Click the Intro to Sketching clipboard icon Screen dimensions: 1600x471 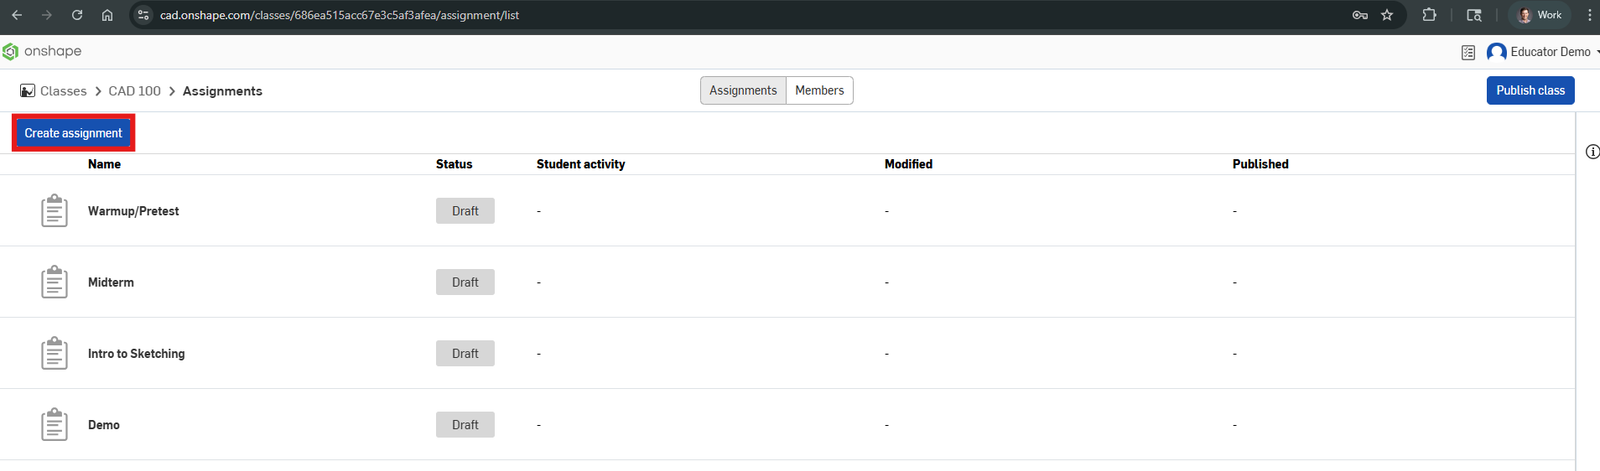coord(54,353)
